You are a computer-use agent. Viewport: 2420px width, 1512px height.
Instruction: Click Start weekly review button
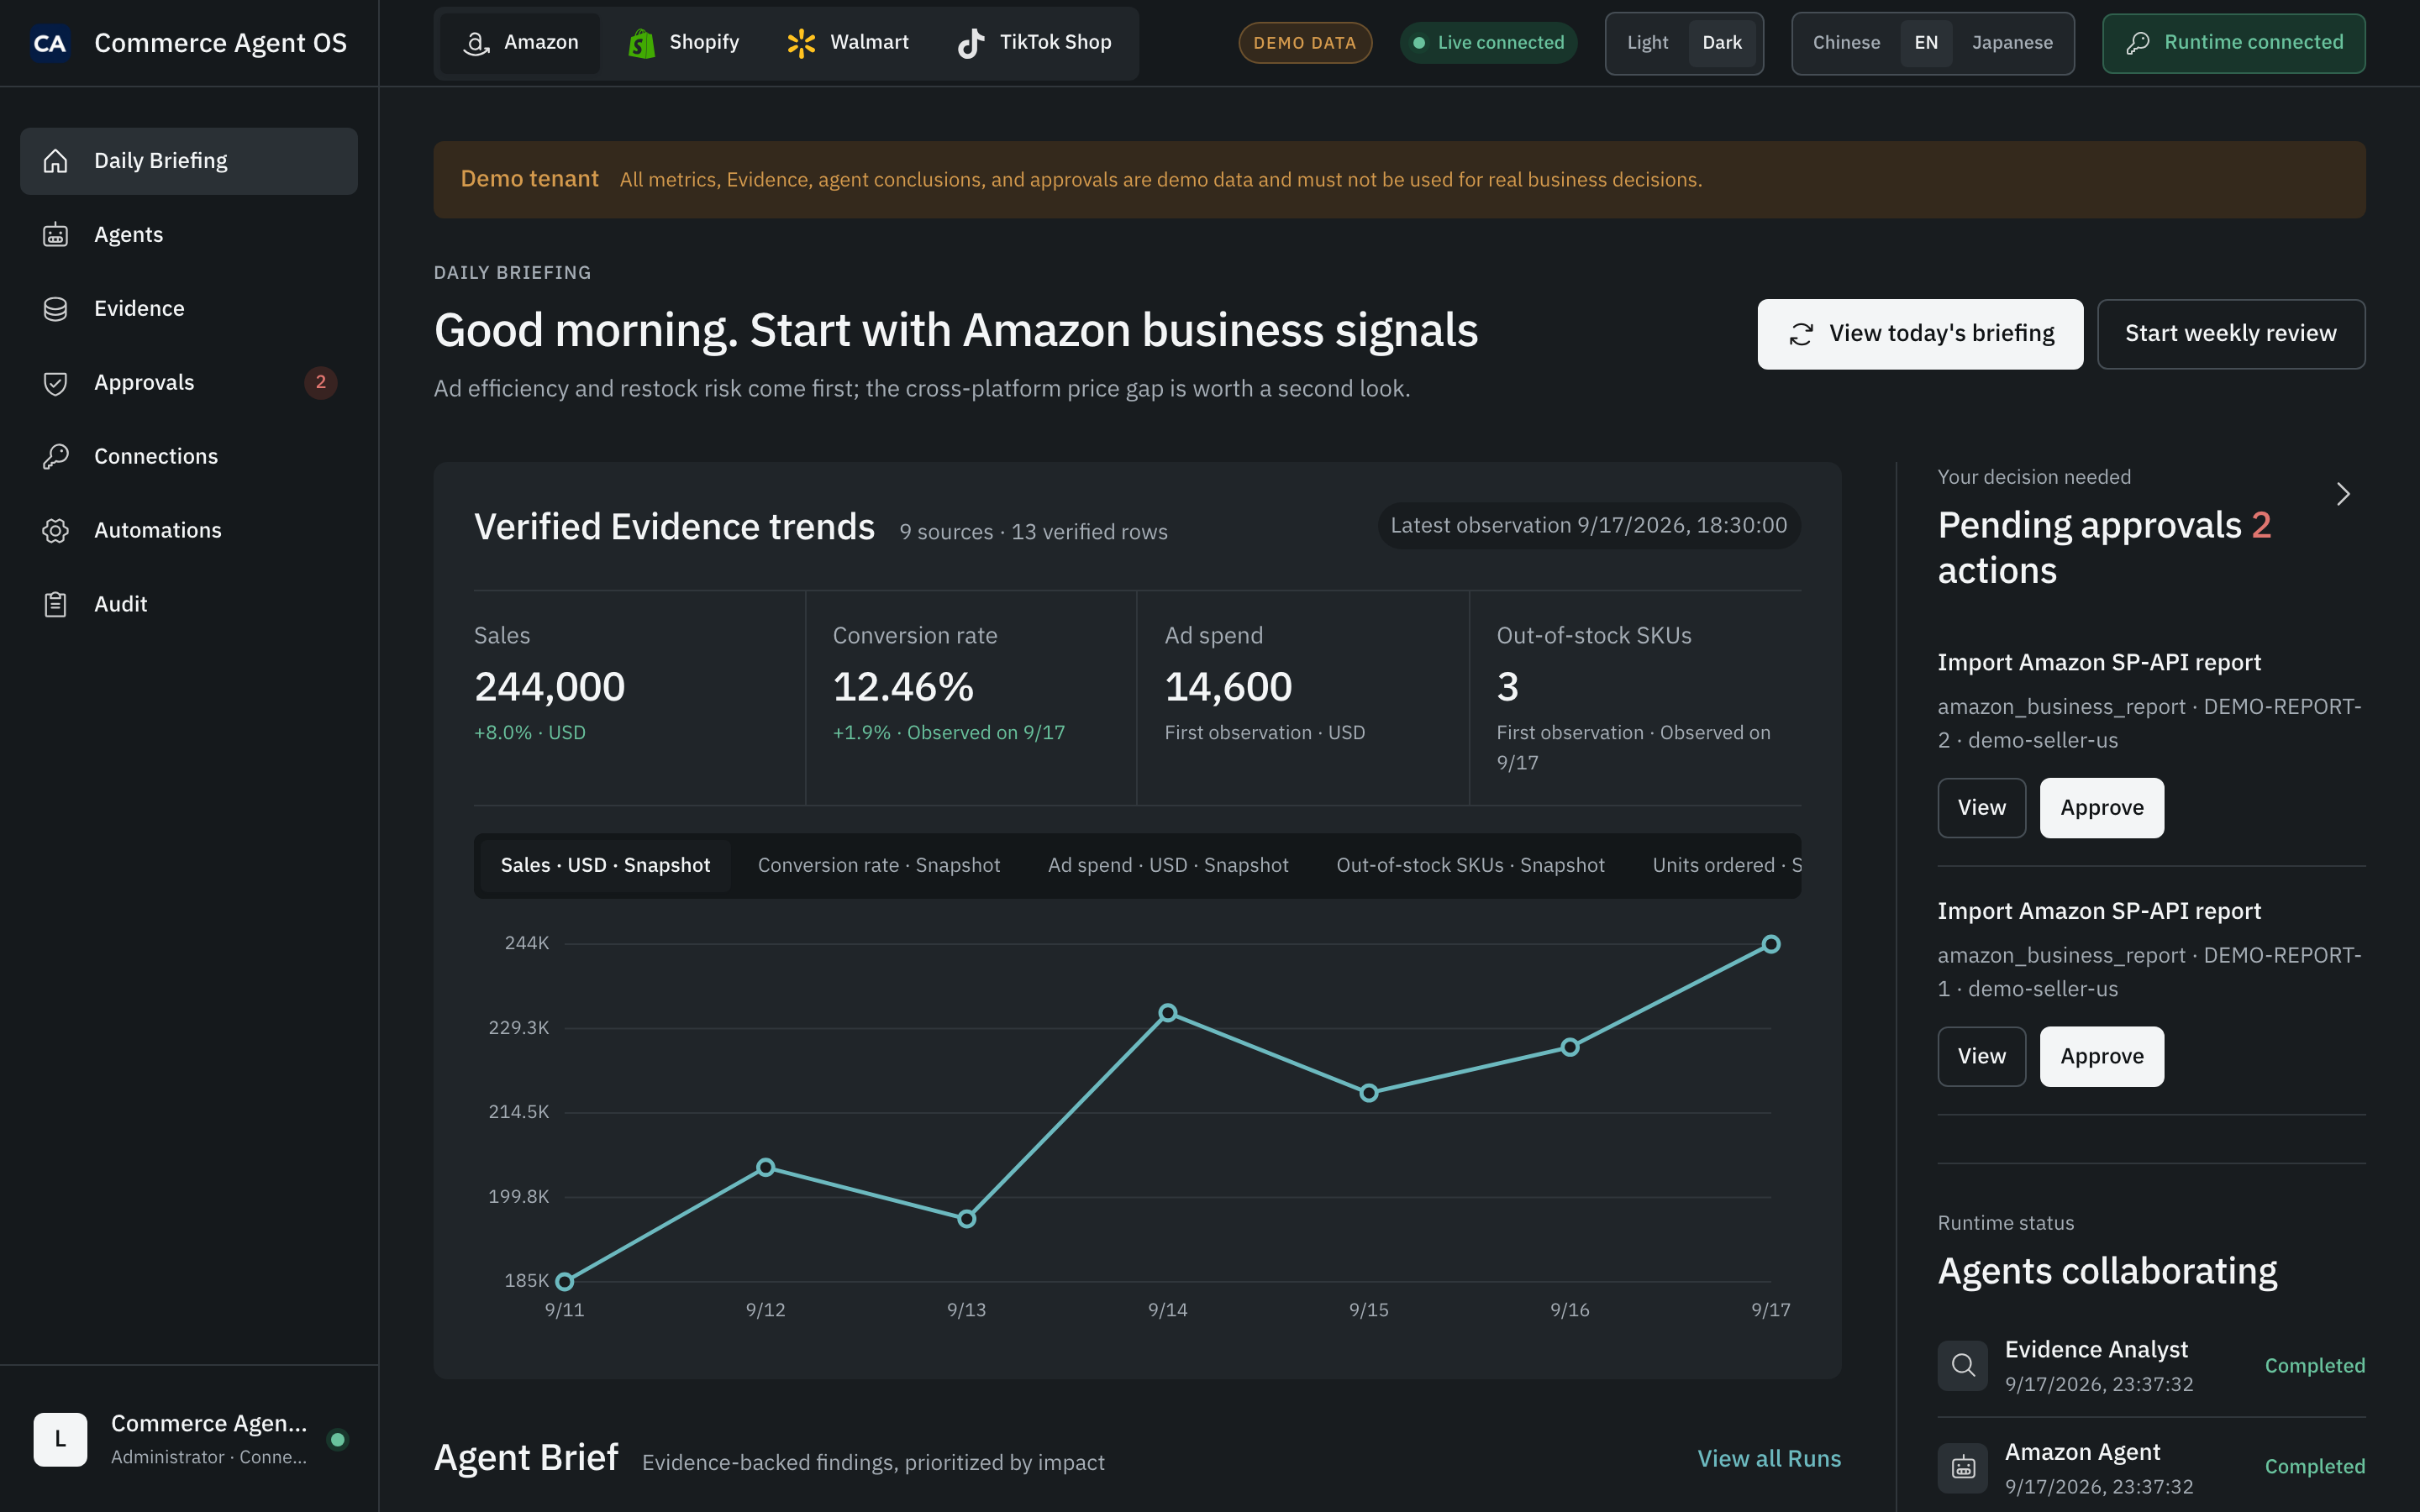[2230, 334]
